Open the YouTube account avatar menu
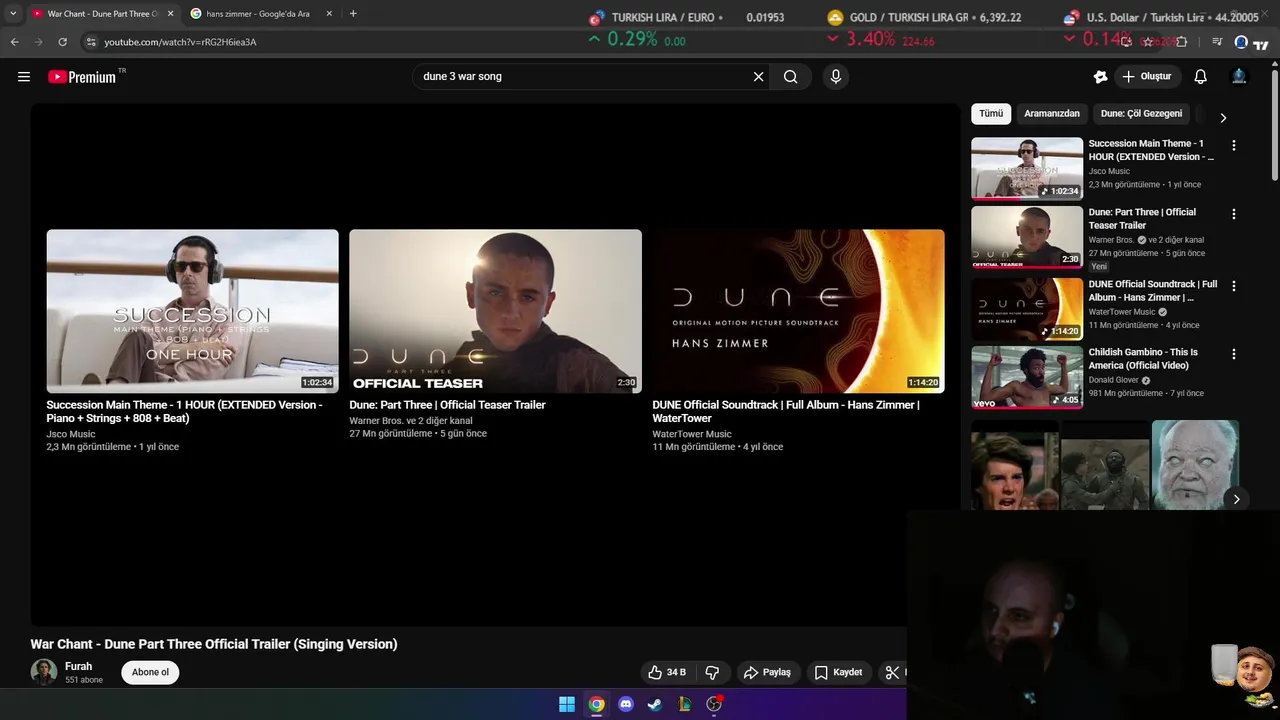Screen dimensions: 1280x720 1239,77
